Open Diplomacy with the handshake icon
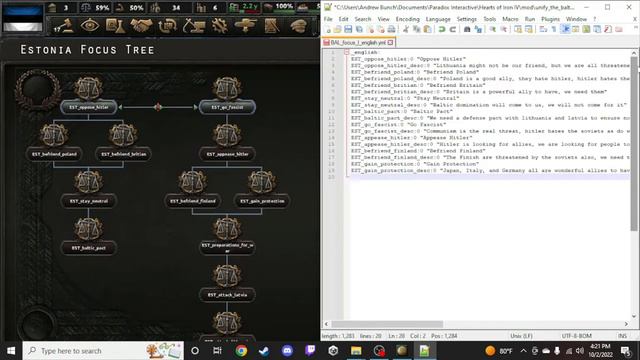Screen dimensions: 640x360 (141, 26)
